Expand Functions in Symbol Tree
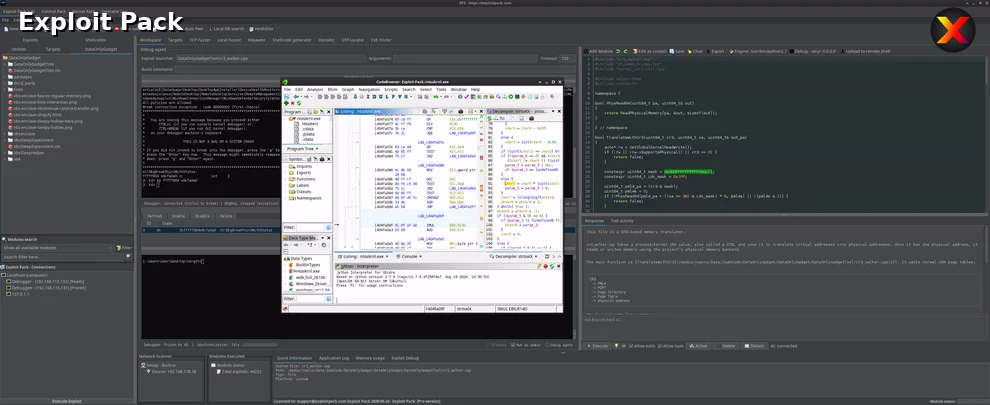The height and width of the screenshot is (405, 990). click(285, 179)
